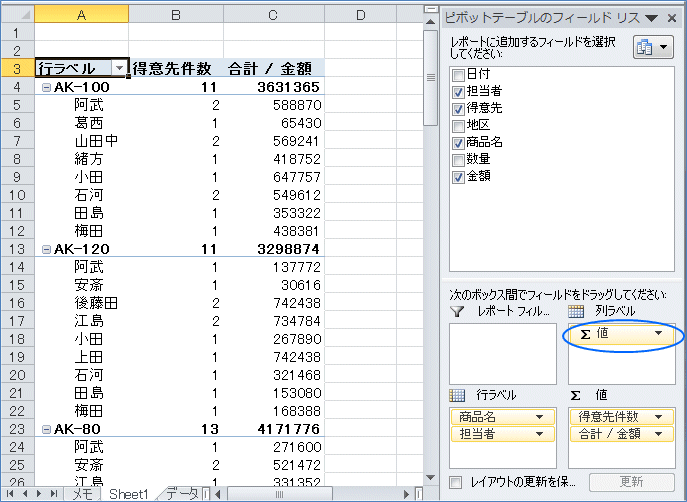Open the field list pane options arrow
This screenshot has width=687, height=502.
point(652,18)
